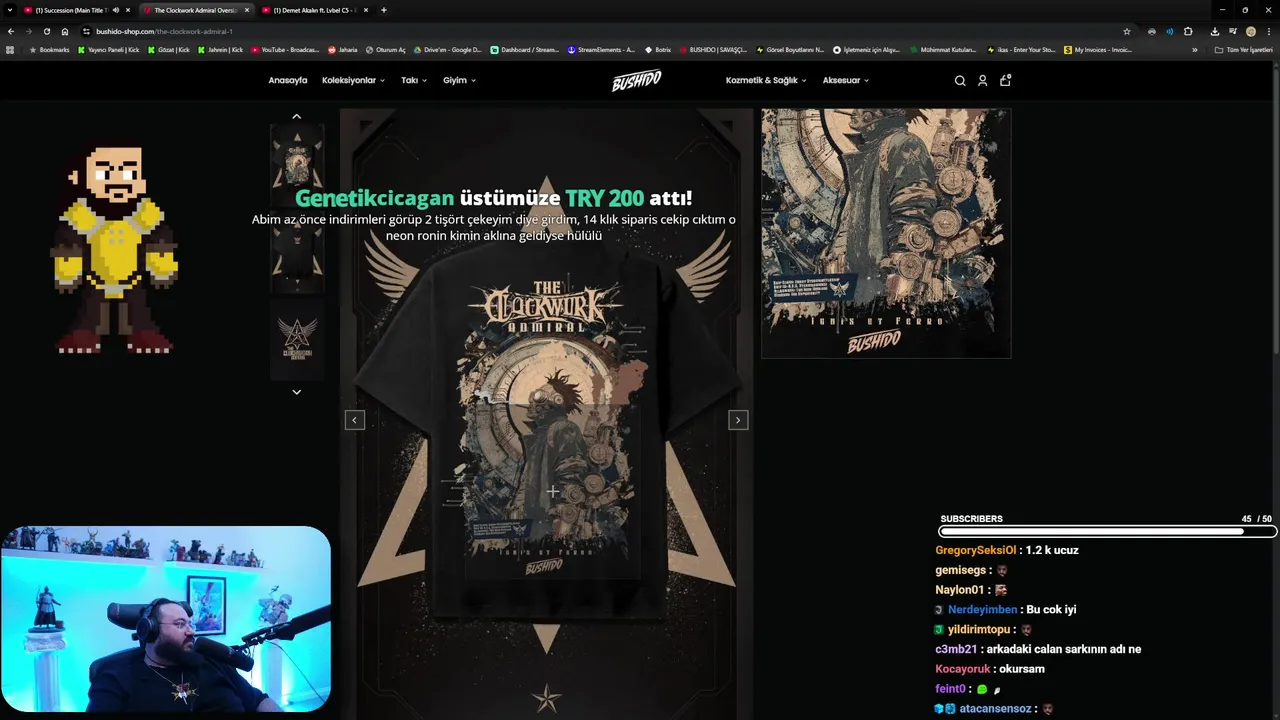Click the media control icon in toolbar
1280x720 pixels.
pyautogui.click(x=1233, y=31)
